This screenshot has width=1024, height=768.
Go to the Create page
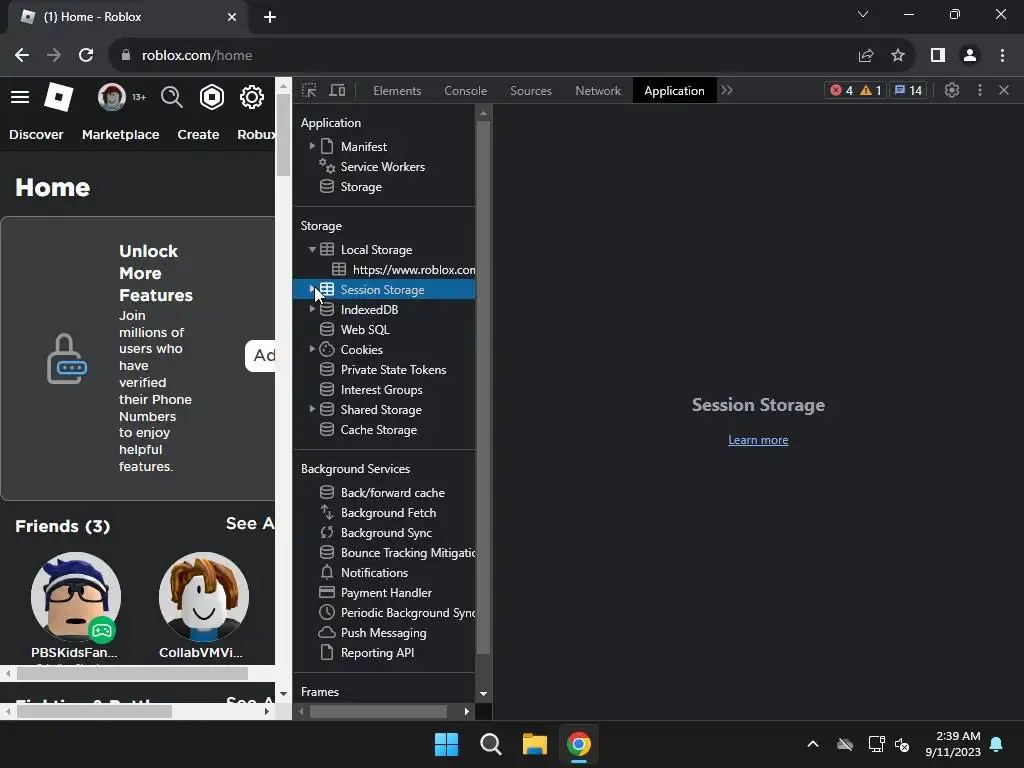click(x=198, y=135)
